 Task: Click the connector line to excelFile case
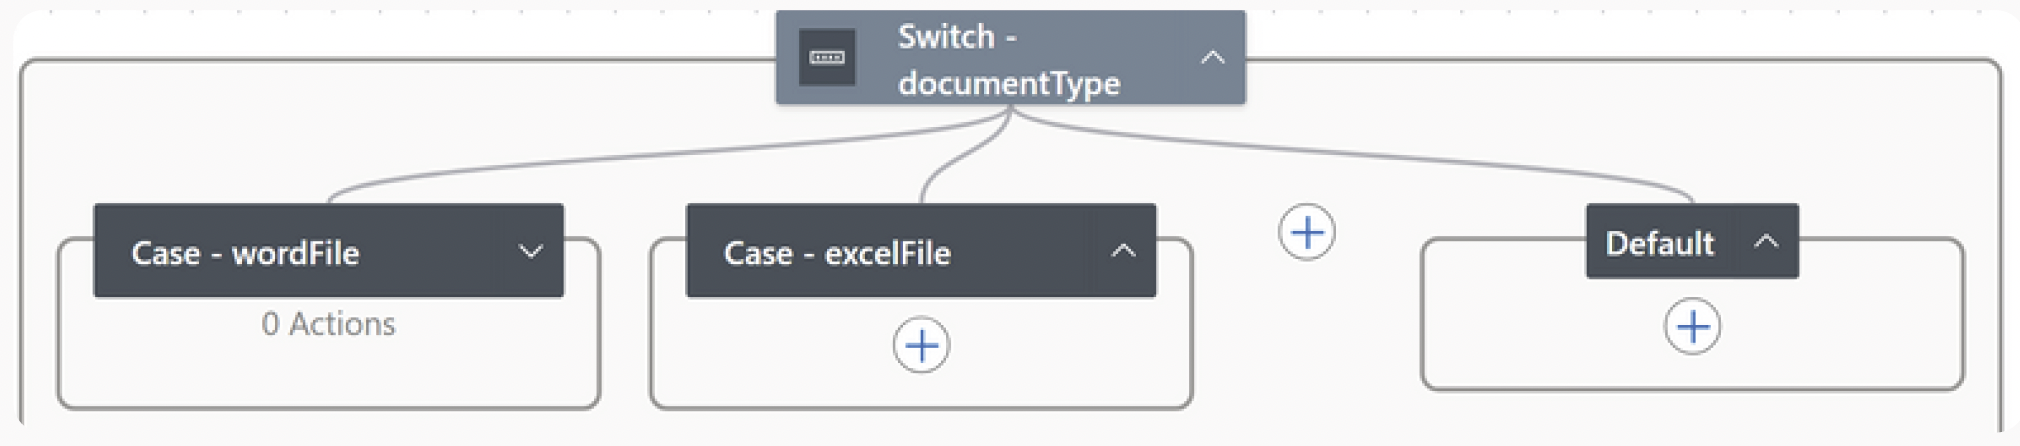click(962, 157)
